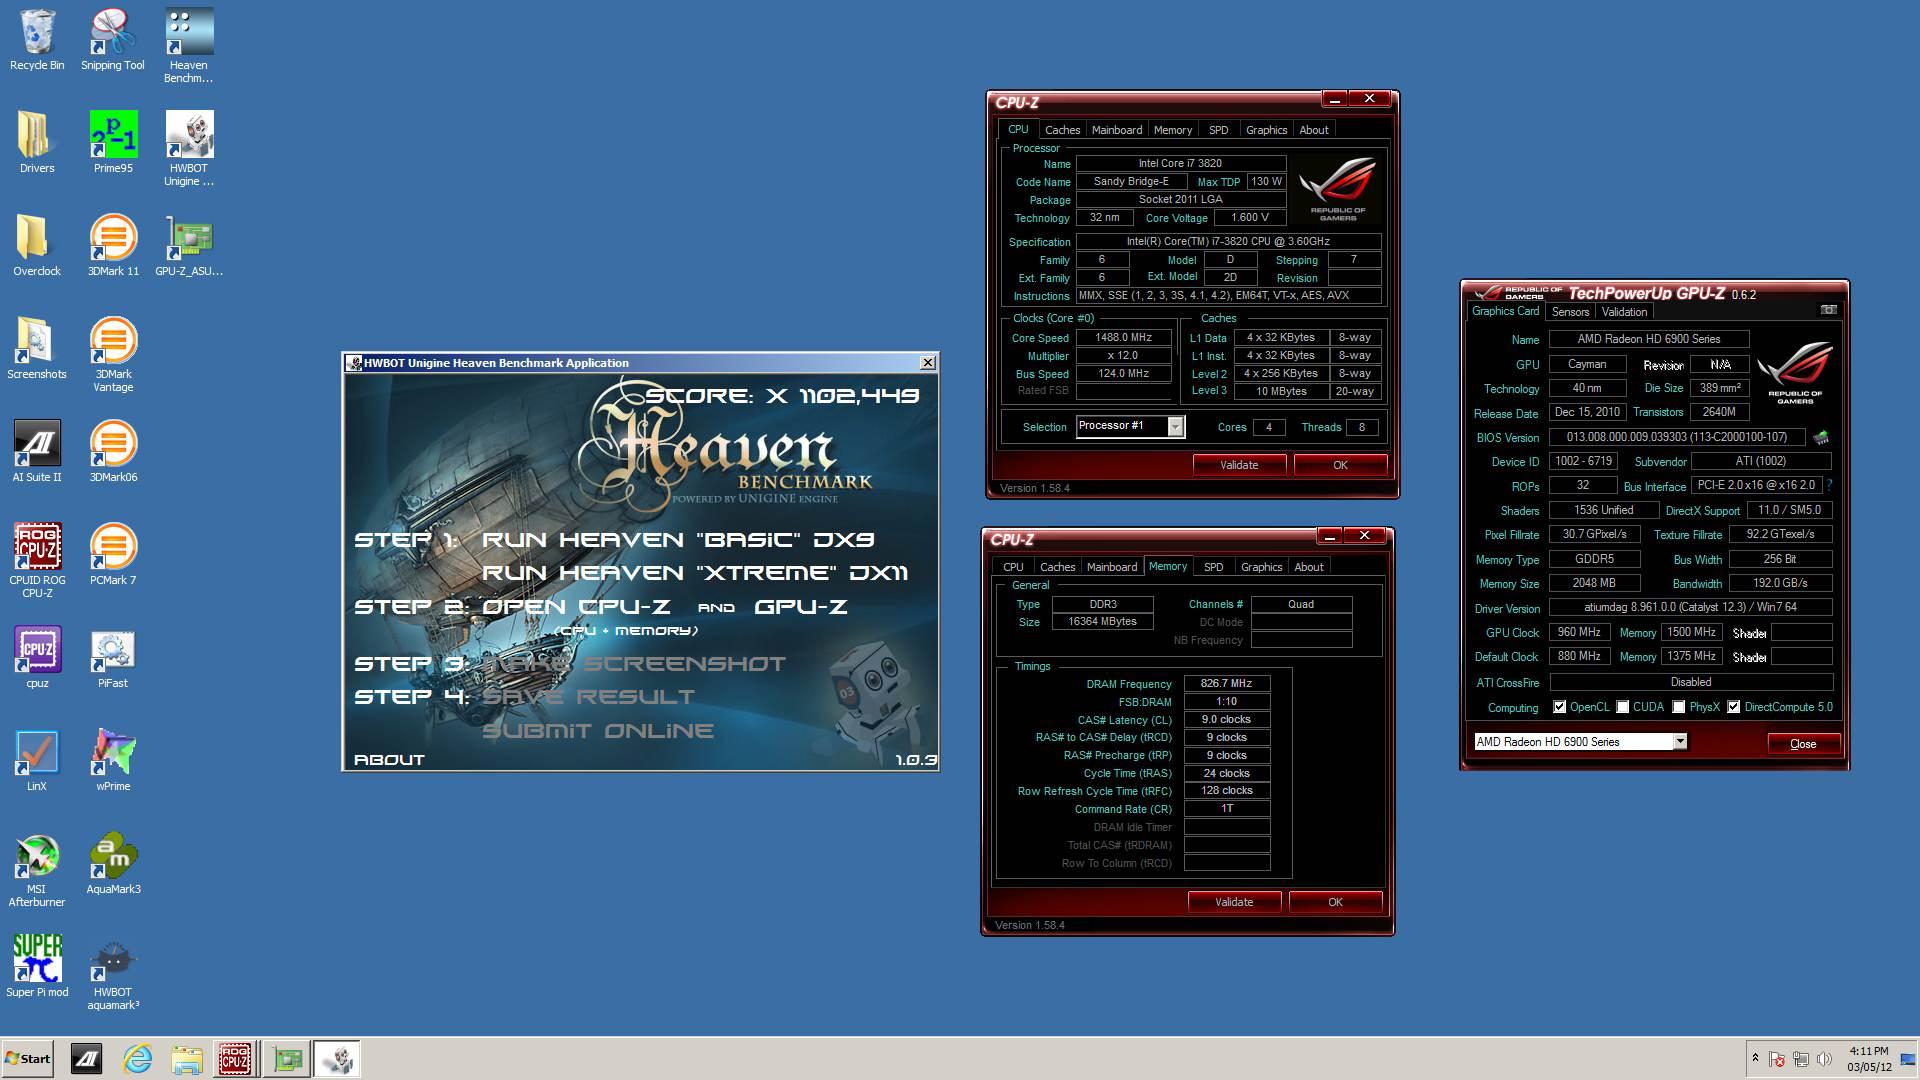Launch Prime95 desktop shortcut
1920x1080 pixels.
pos(113,143)
